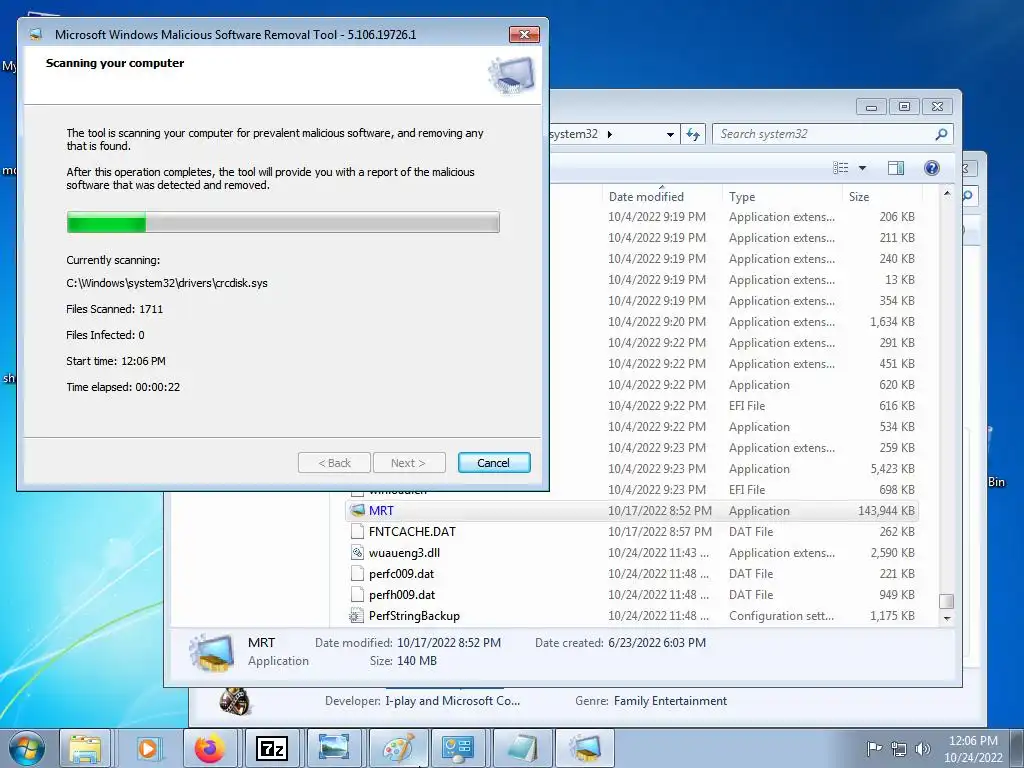Select the perfh009.dat file
The height and width of the screenshot is (768, 1024).
coord(632,594)
